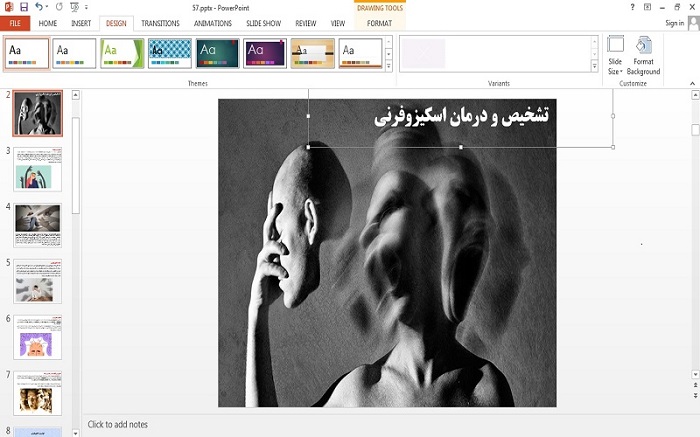700x437 pixels.
Task: Click the Sign in link
Action: tap(673, 22)
